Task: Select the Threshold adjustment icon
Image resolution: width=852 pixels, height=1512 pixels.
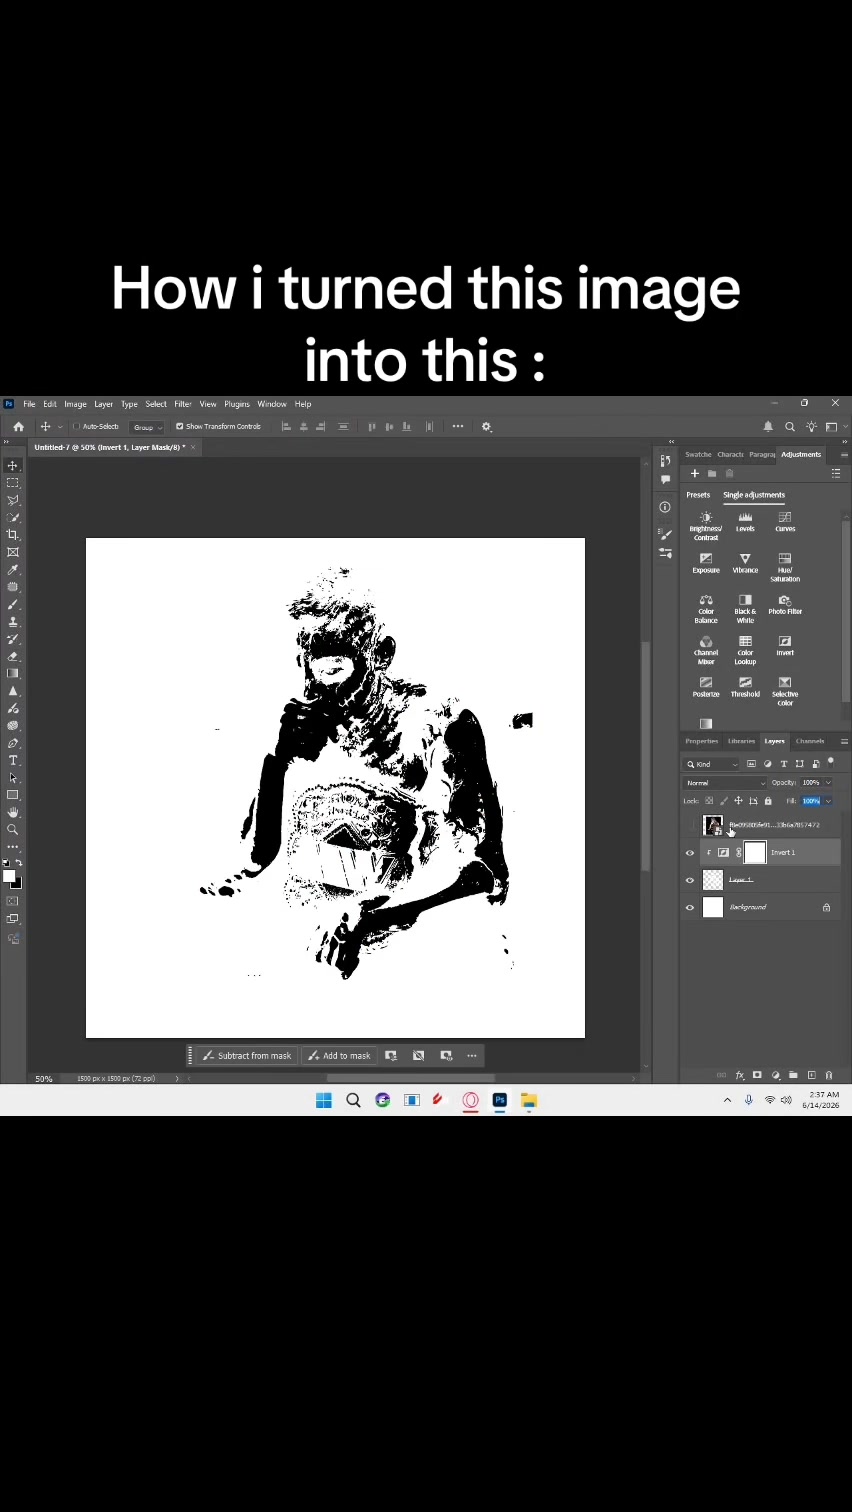Action: (x=745, y=682)
